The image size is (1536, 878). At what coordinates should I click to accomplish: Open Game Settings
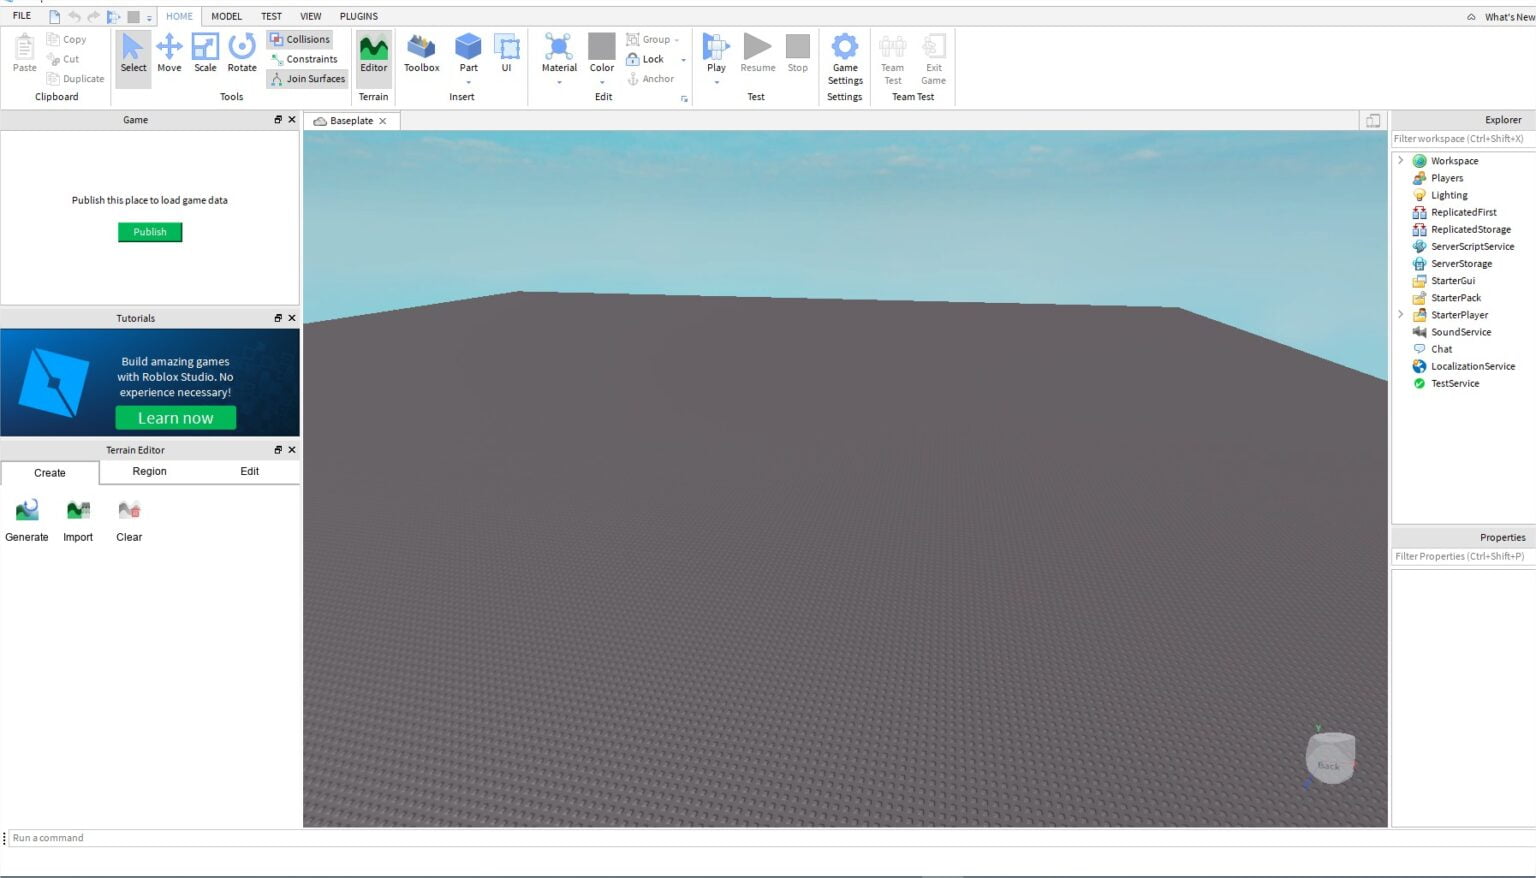(x=845, y=60)
